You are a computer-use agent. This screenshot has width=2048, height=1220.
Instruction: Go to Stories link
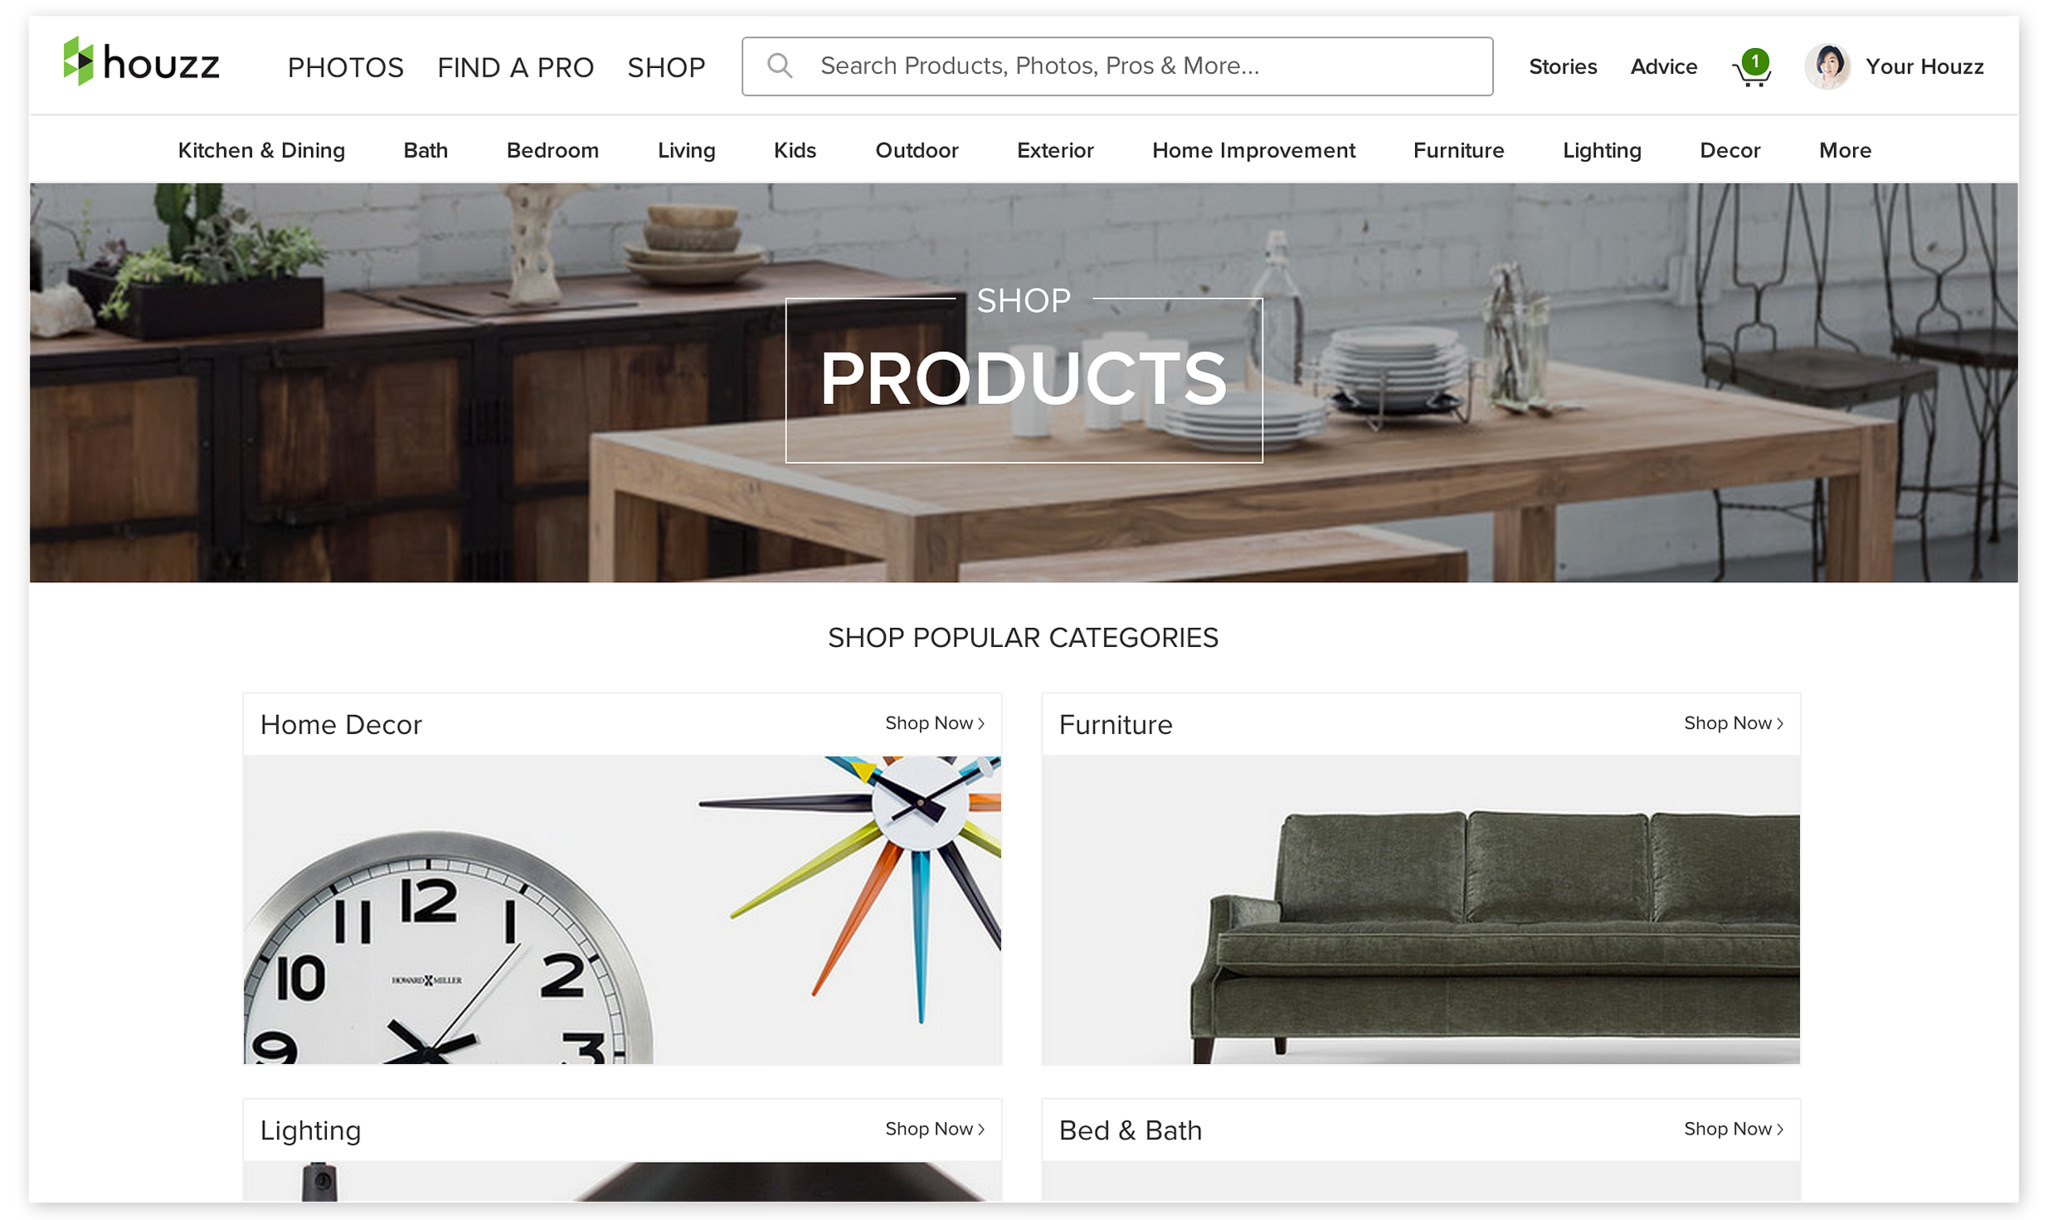(x=1563, y=66)
